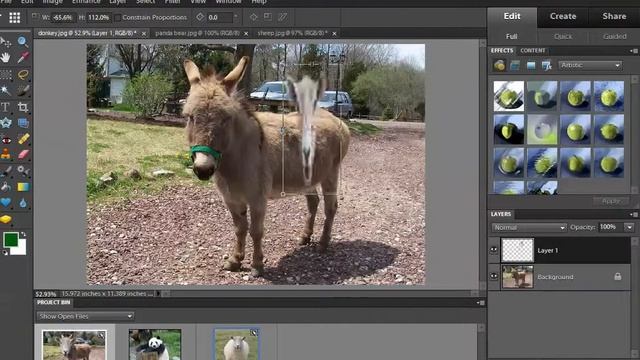Show All effects icon with fx

point(547,65)
